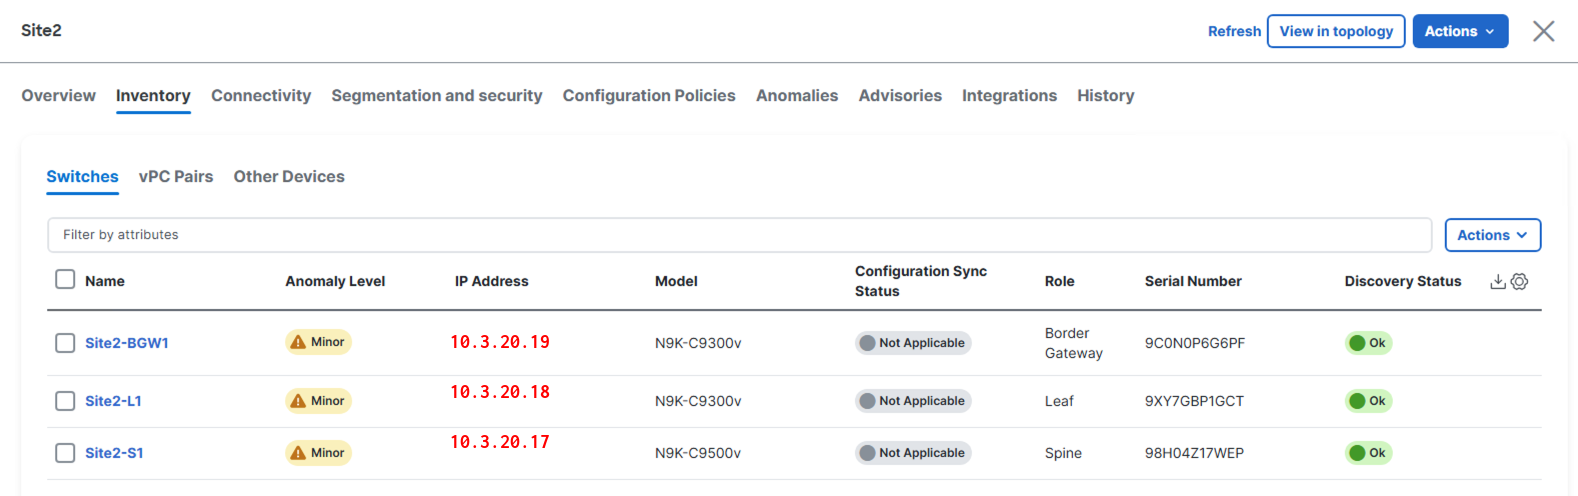Click the View in topology button
This screenshot has width=1578, height=496.
pos(1335,31)
